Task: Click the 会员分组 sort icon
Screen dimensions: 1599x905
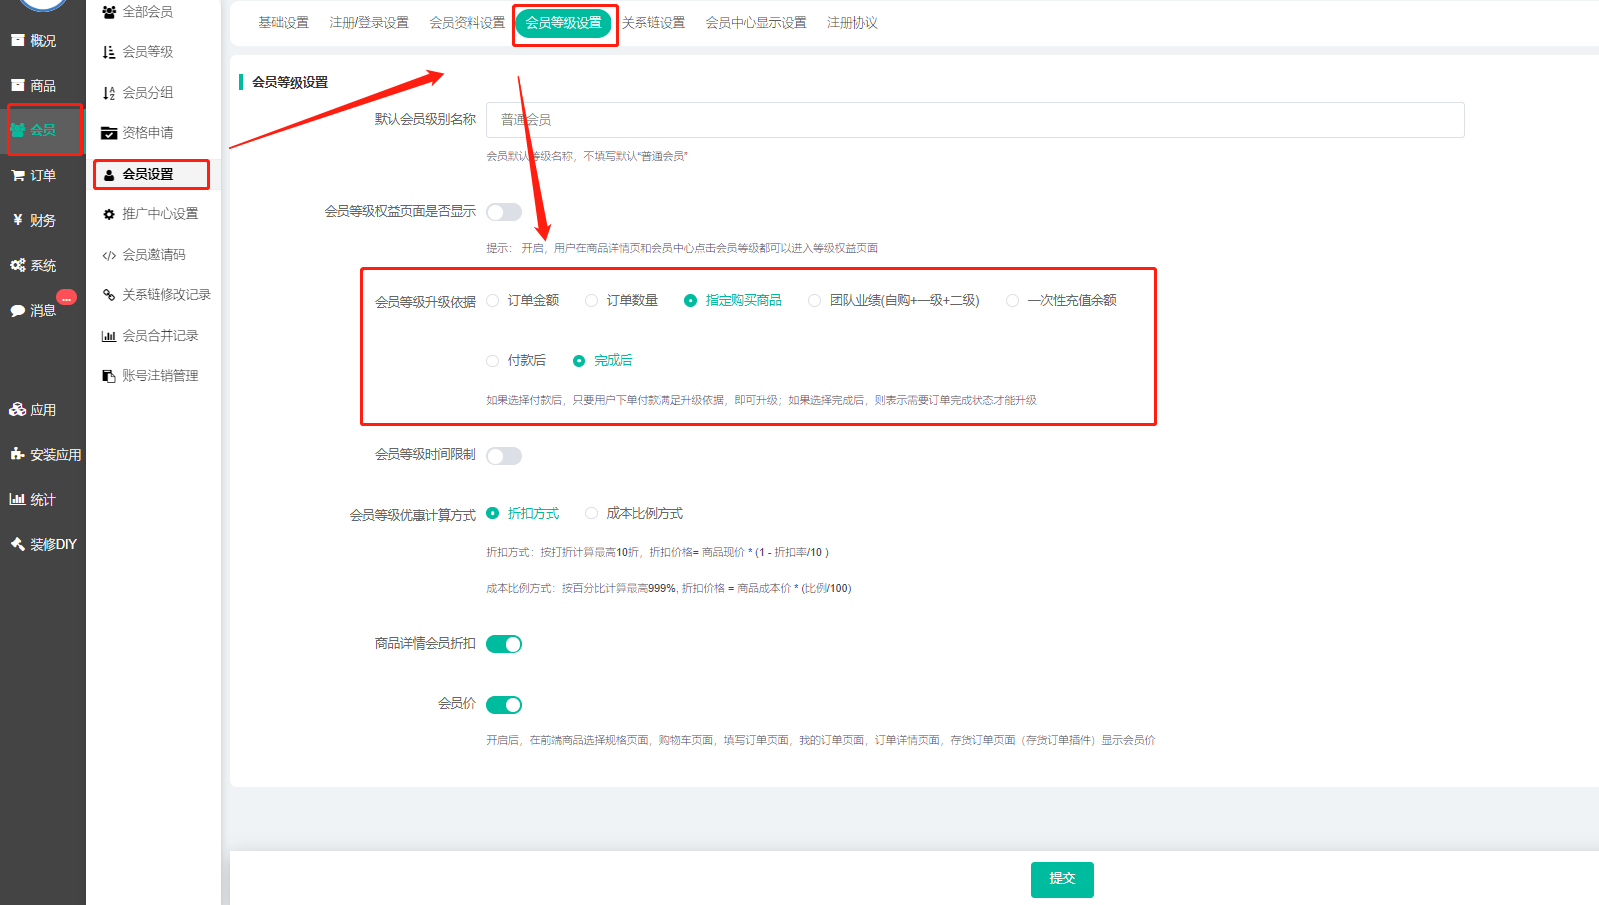Action: click(109, 93)
